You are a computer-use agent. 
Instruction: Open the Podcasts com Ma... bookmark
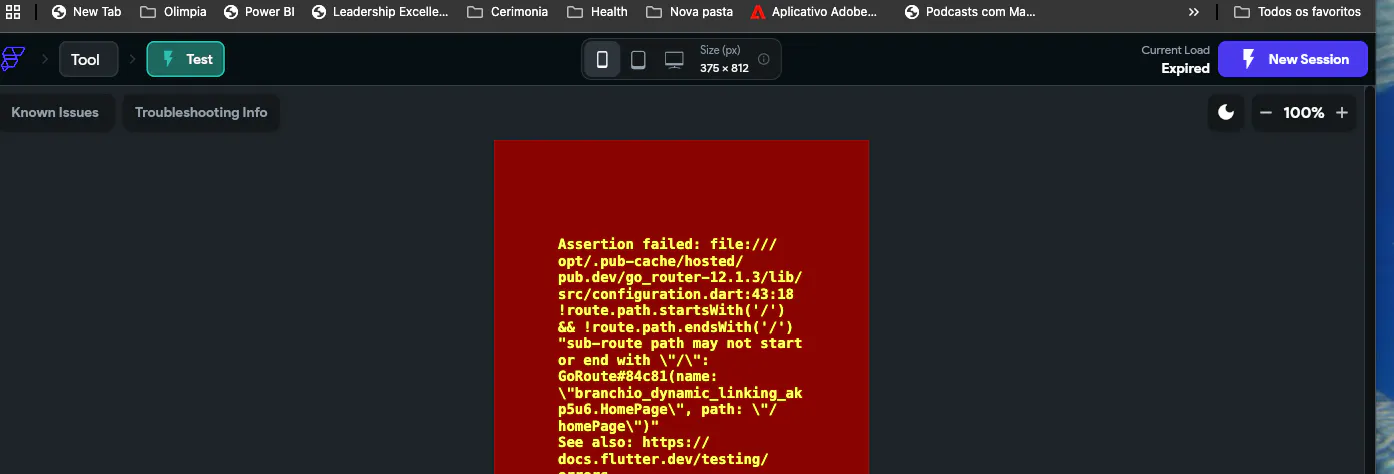tap(970, 12)
